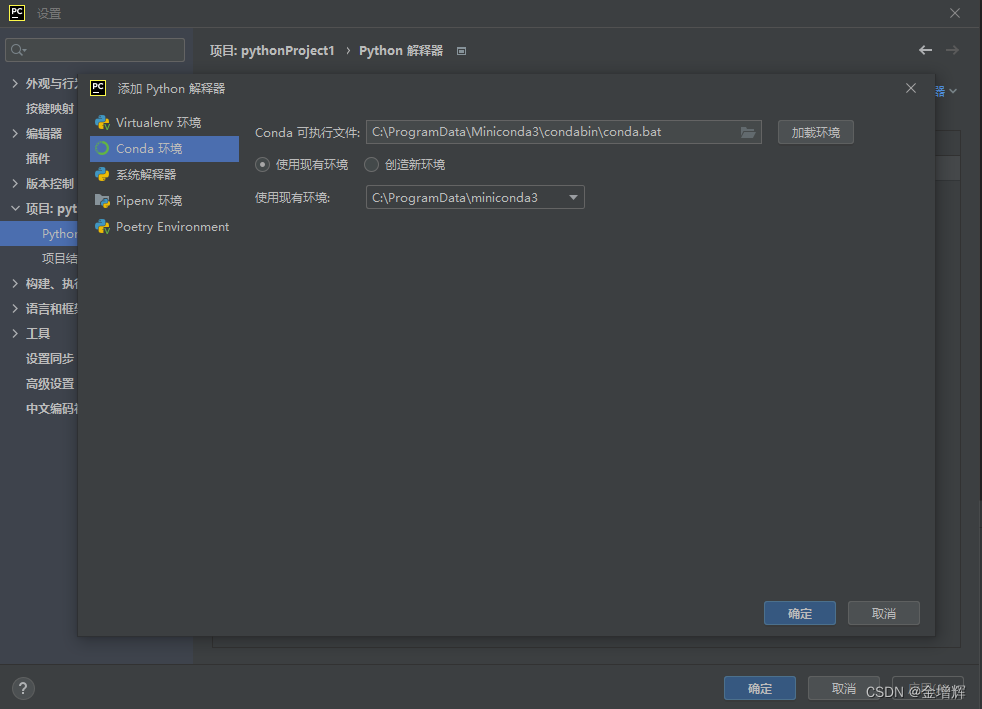Click the project-level settings icon beside Python 解释器
Viewport: 982px width, 709px height.
(462, 51)
